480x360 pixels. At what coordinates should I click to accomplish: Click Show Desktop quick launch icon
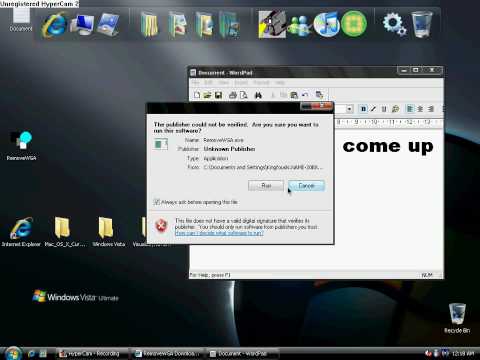pyautogui.click(x=43, y=354)
